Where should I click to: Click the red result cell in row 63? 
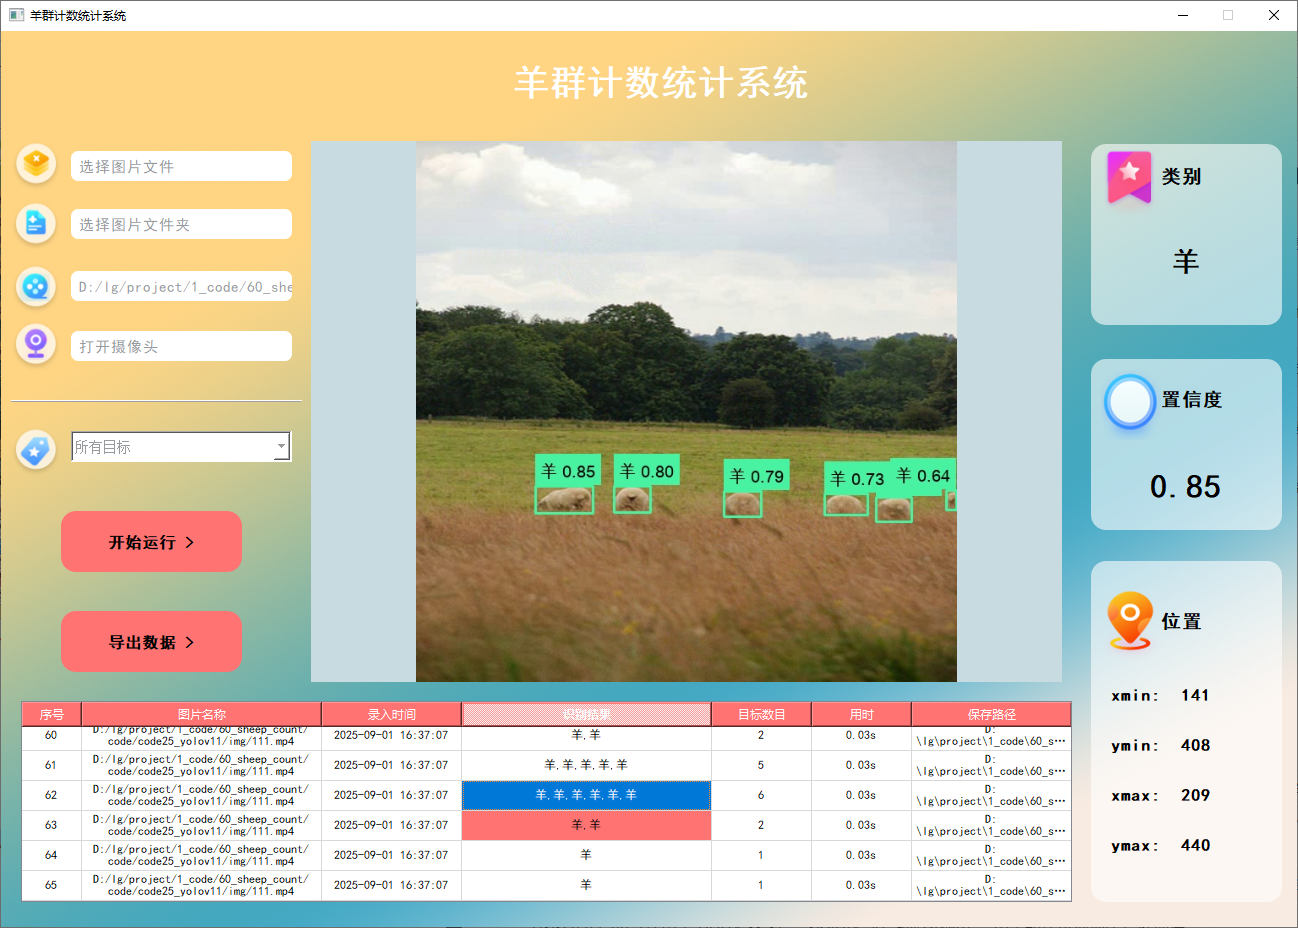click(586, 825)
